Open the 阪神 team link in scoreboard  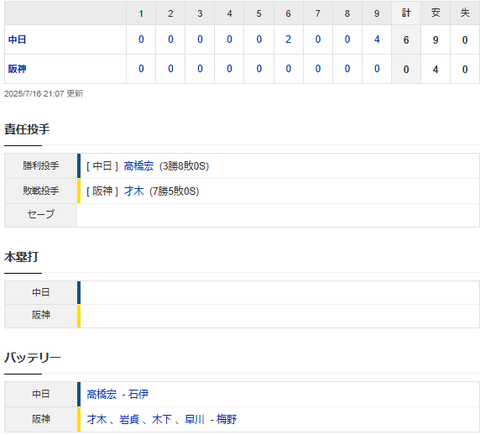[17, 69]
